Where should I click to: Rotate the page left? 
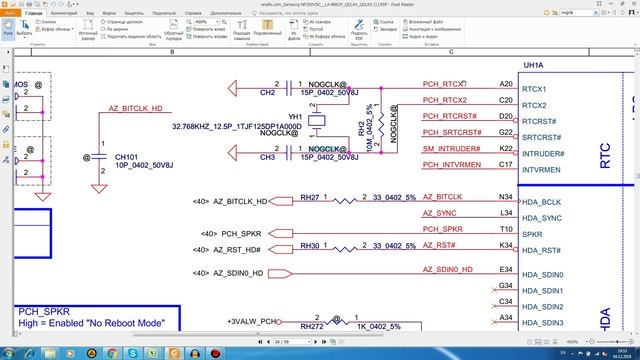206,29
